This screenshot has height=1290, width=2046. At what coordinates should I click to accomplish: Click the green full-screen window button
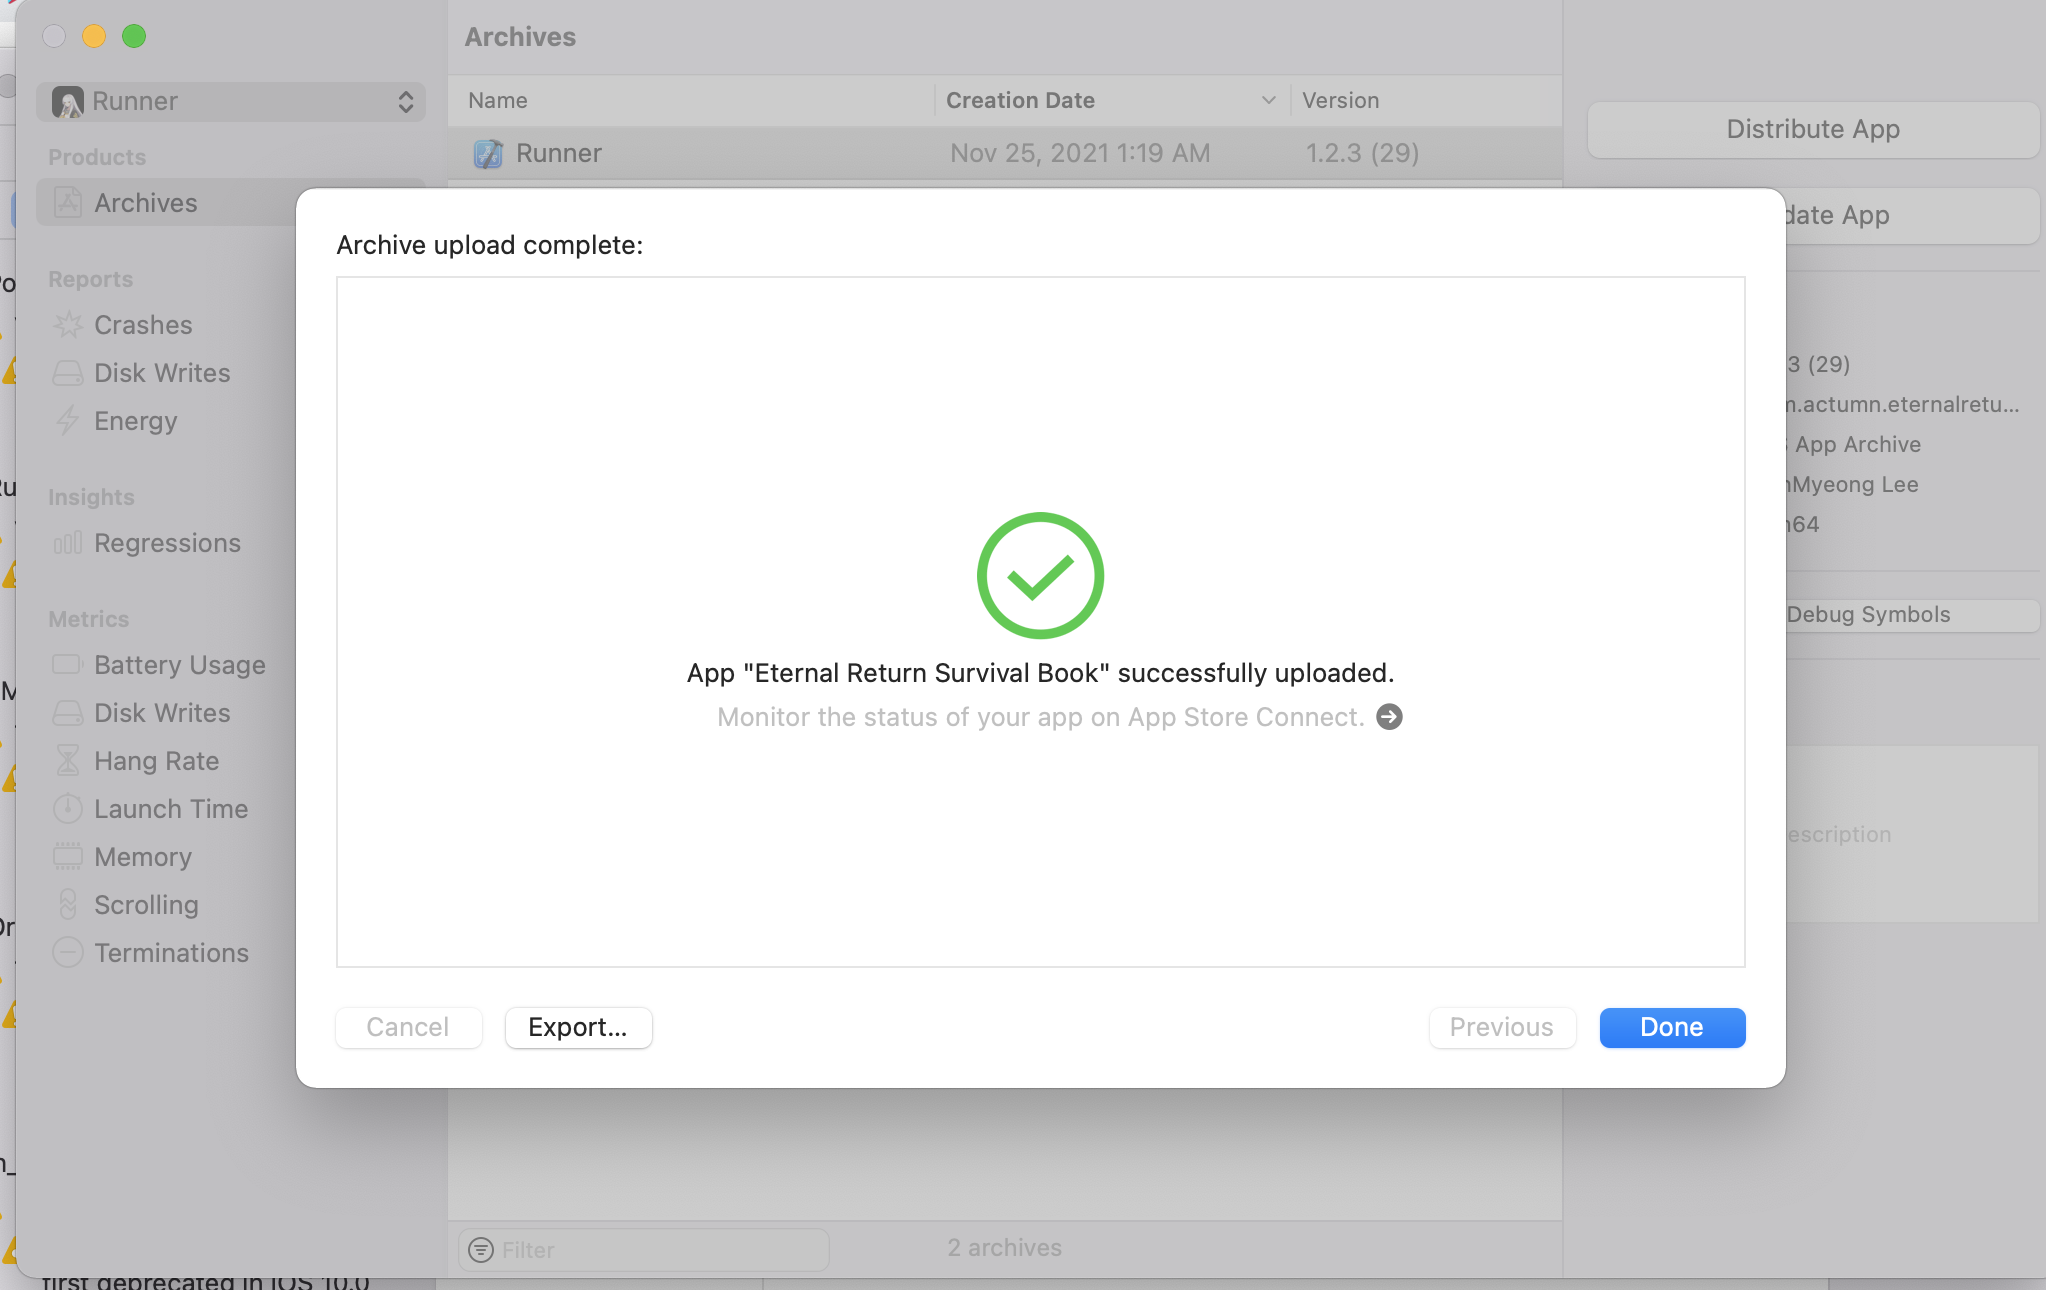click(134, 36)
